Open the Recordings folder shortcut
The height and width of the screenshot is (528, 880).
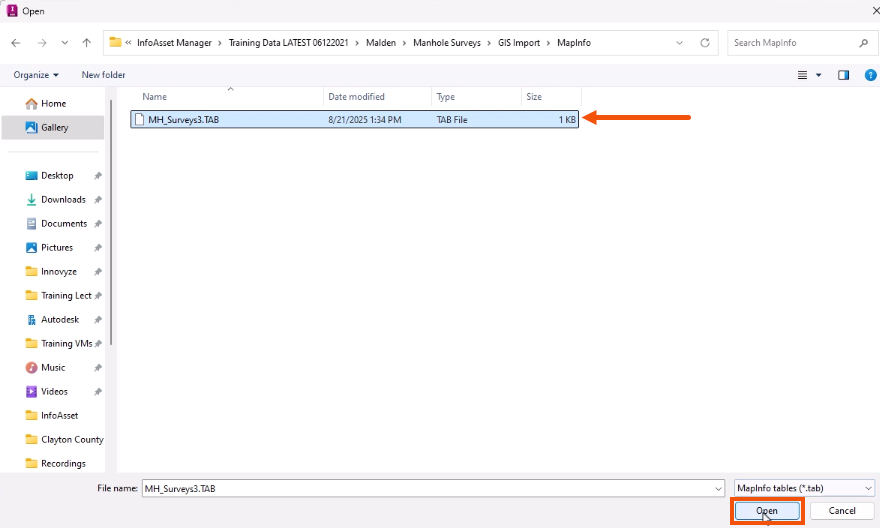63,463
